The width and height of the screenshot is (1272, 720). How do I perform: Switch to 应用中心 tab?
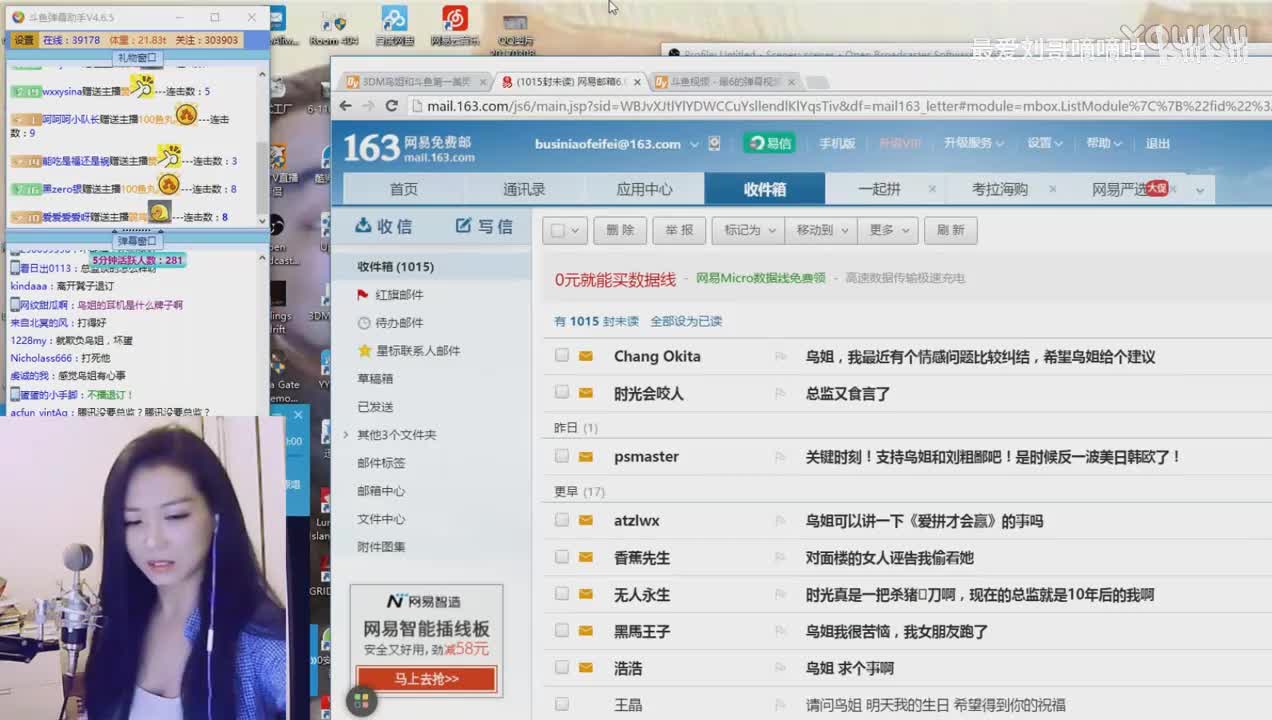pyautogui.click(x=644, y=189)
